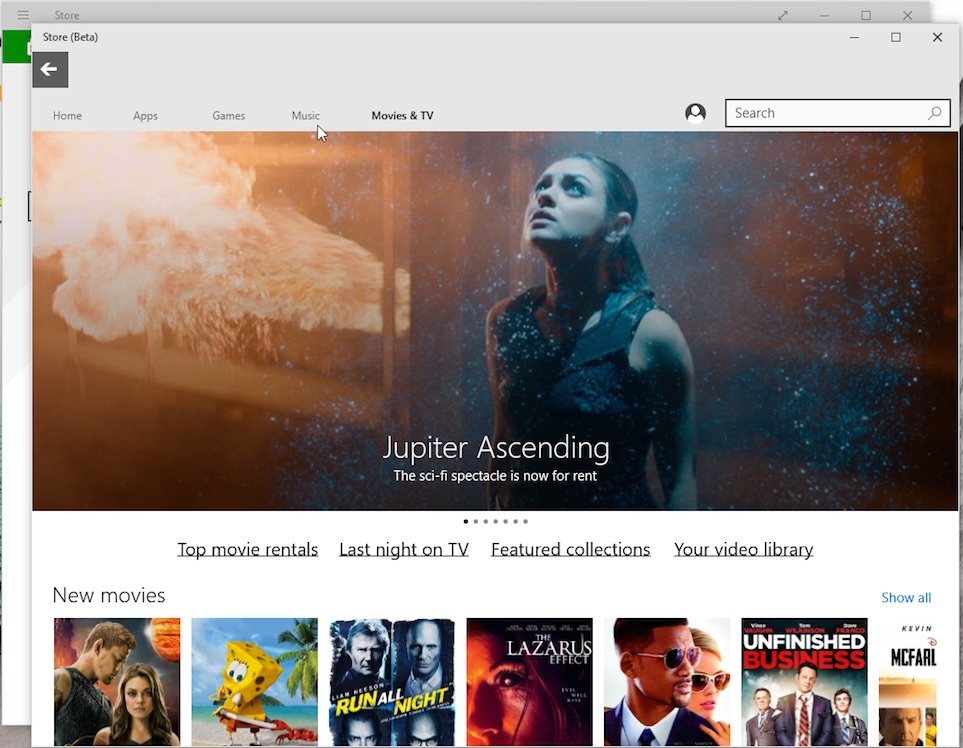Click Show all for New movies
The height and width of the screenshot is (748, 963).
[x=905, y=598]
